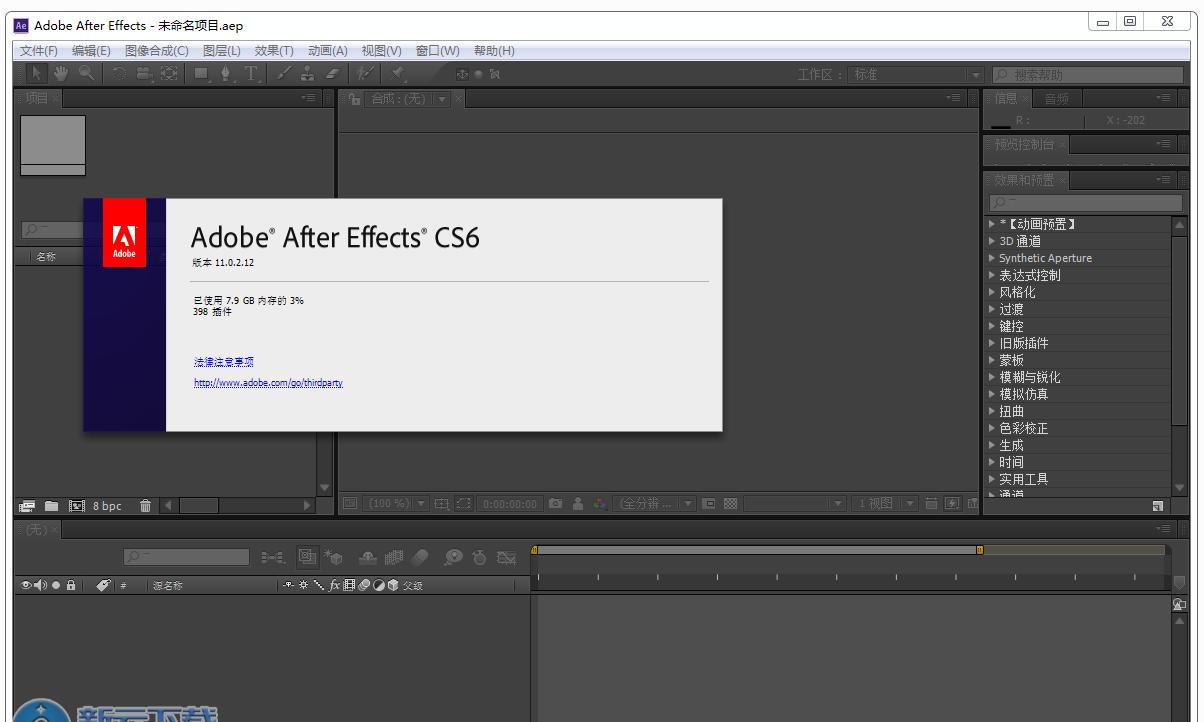Click the trash delete icon in Project panel

tap(145, 506)
